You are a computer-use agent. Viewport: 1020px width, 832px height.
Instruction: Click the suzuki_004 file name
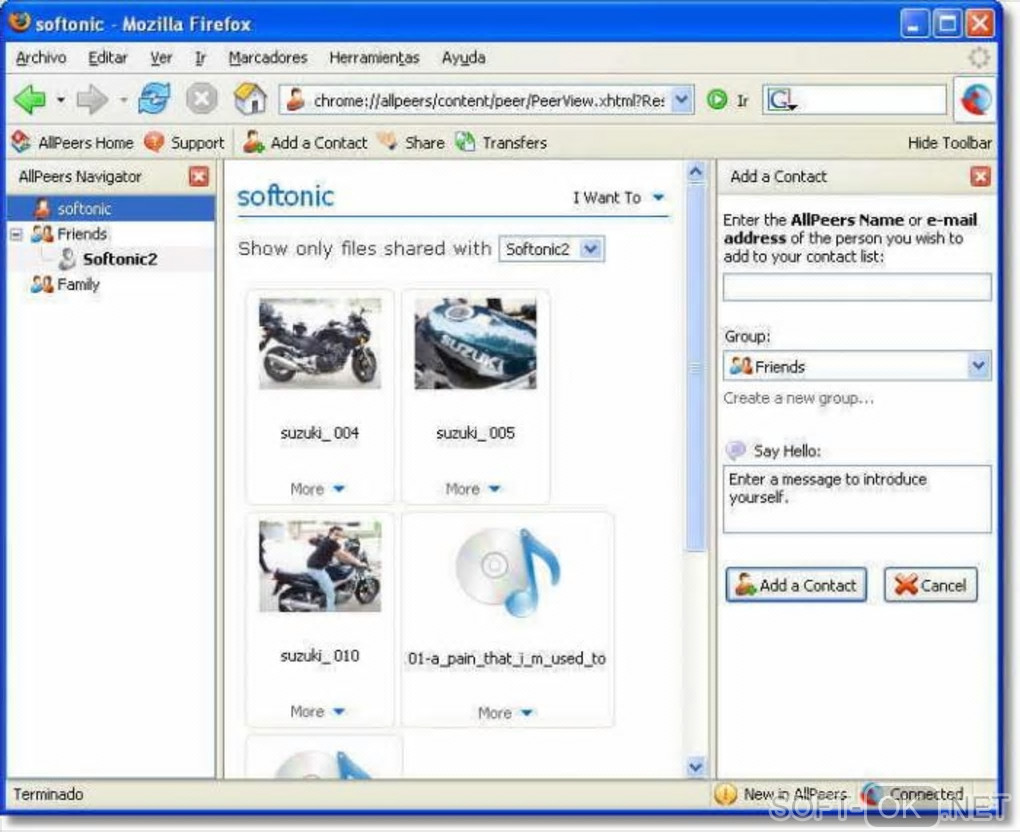click(319, 433)
